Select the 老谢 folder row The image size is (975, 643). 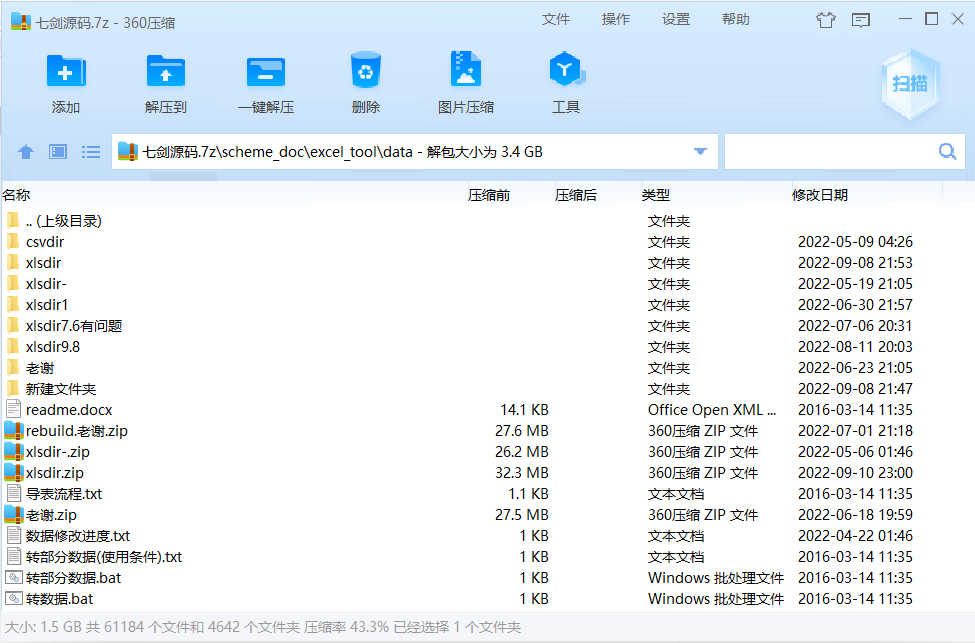tap(488, 368)
